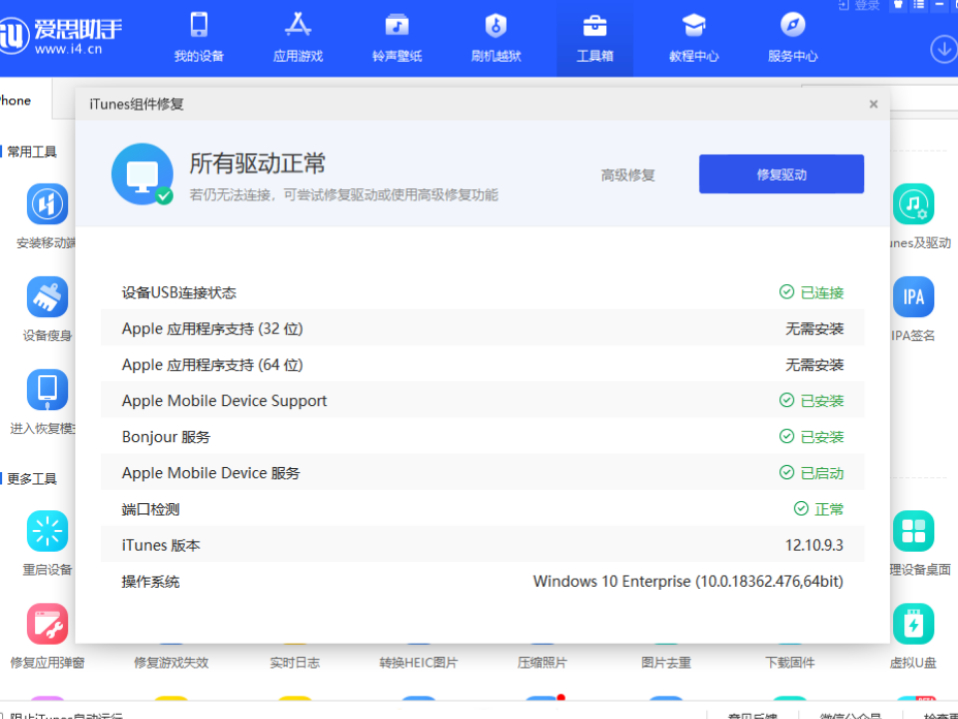958x719 pixels.
Task: Select the Apple 应用程序支持 (32 位) row
Action: (483, 328)
